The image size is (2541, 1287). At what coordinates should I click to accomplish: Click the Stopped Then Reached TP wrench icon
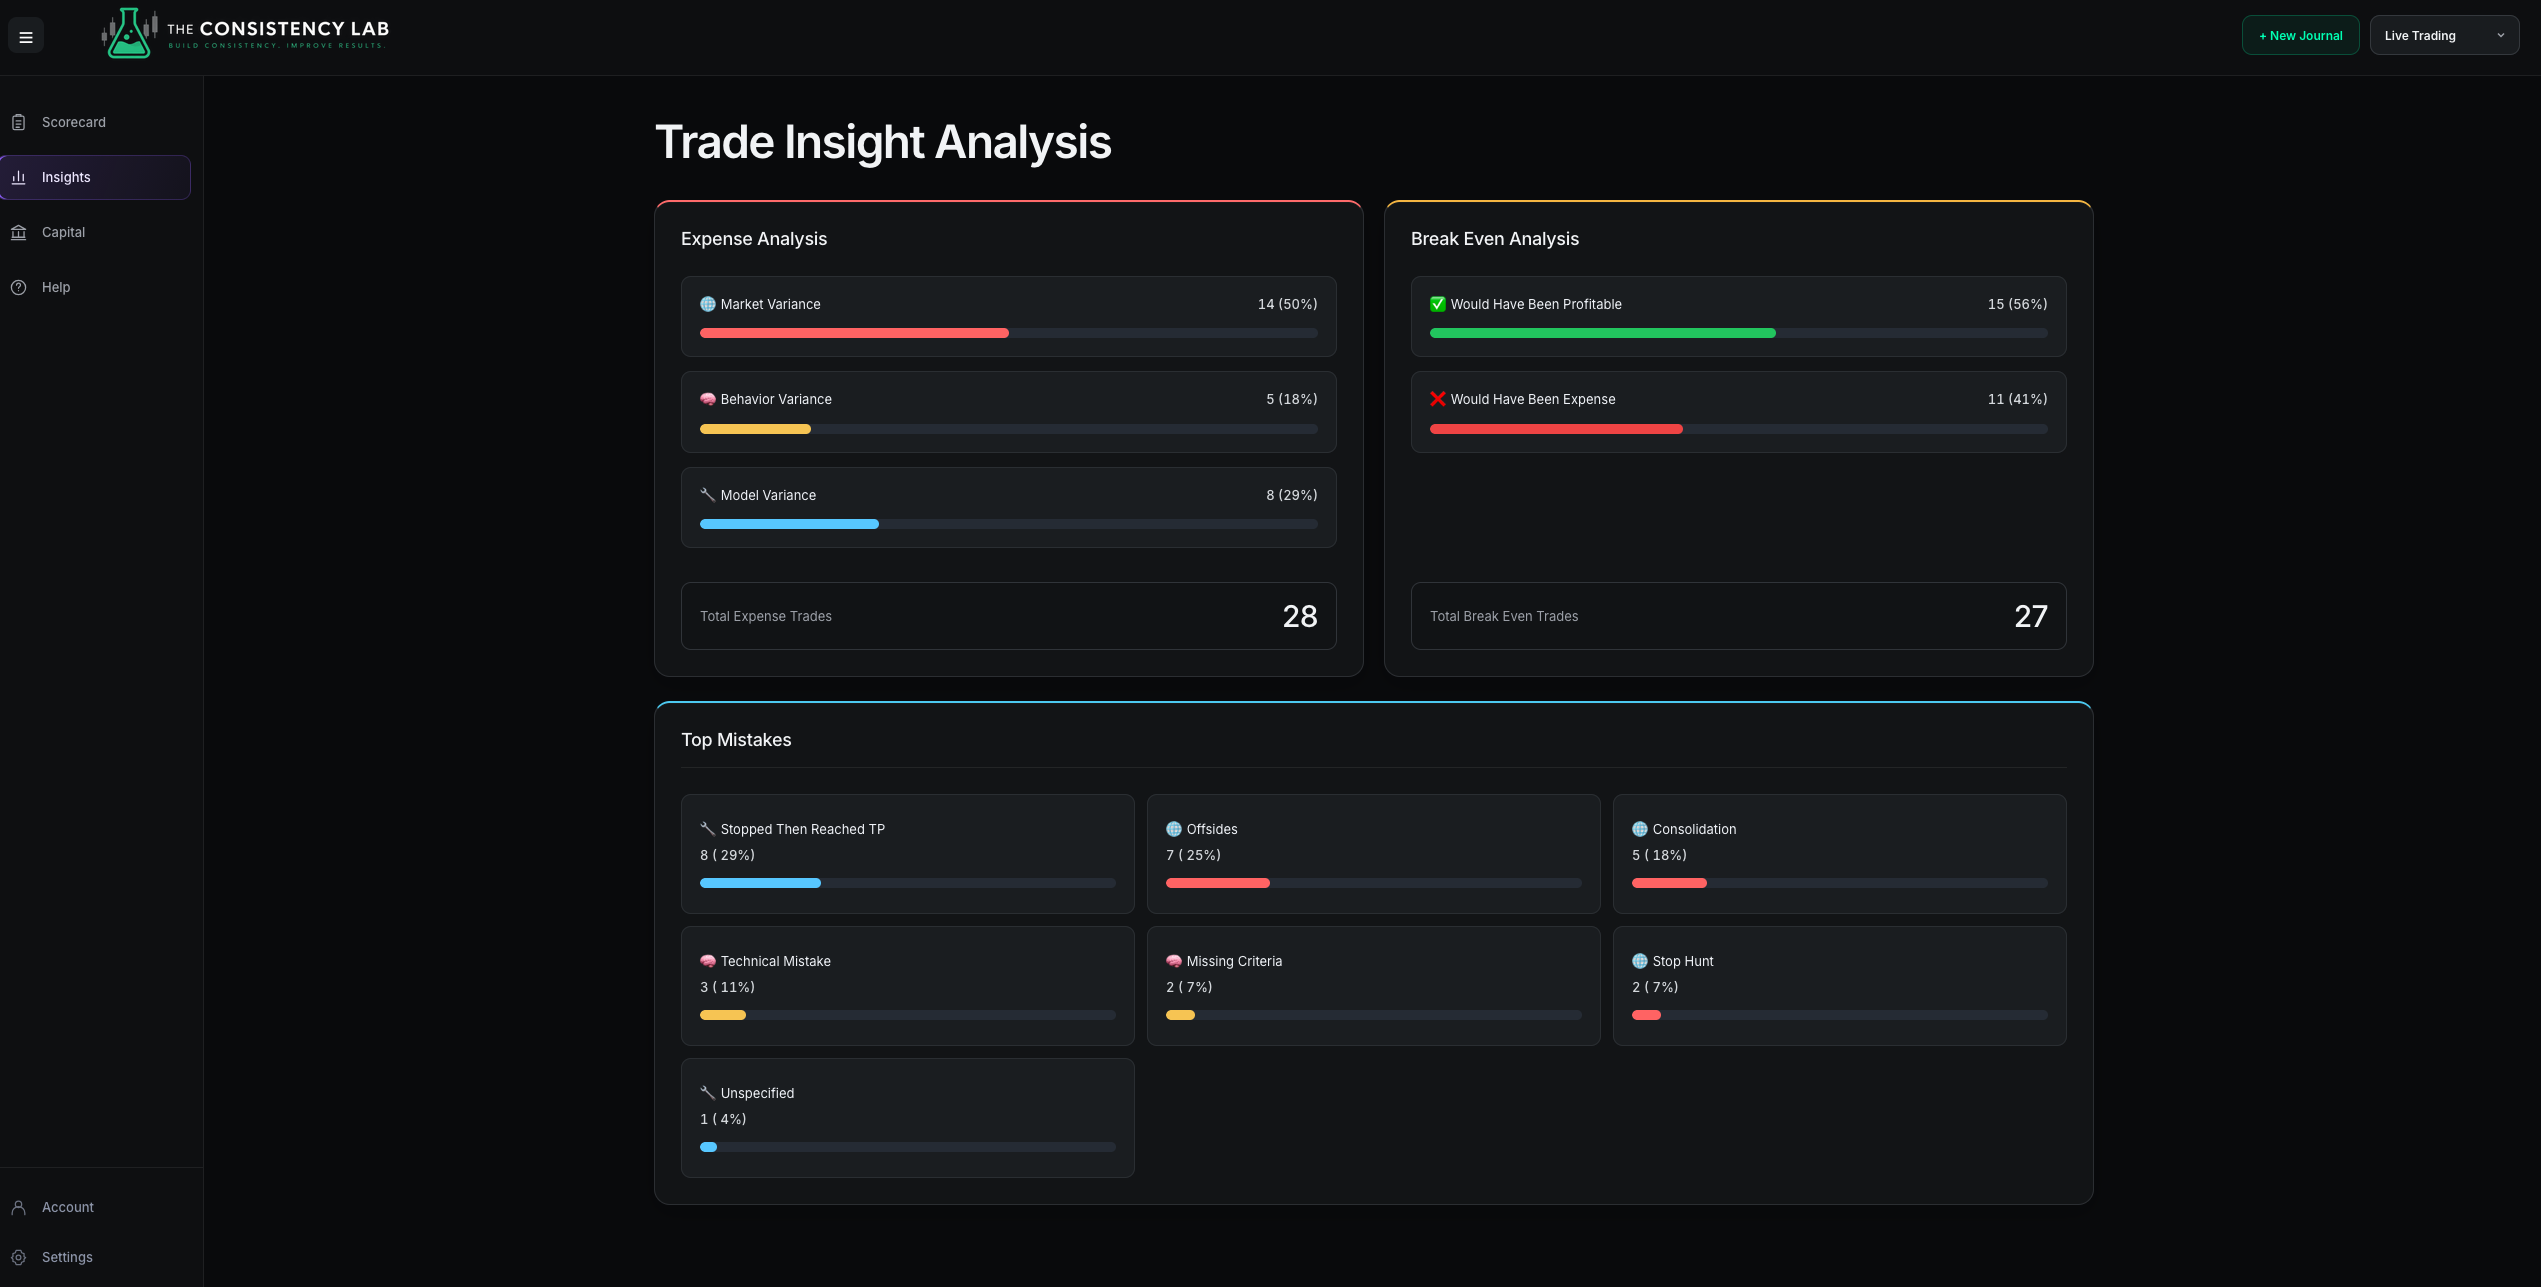[708, 829]
